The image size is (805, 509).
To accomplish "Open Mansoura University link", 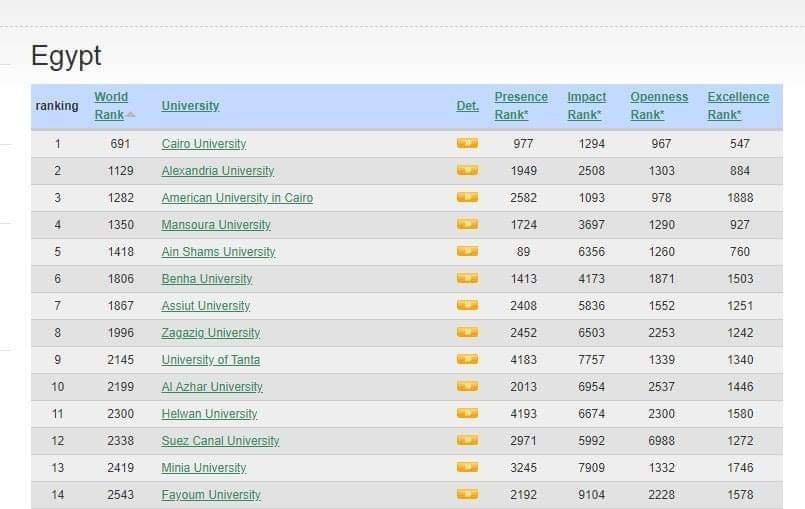I will coord(216,224).
